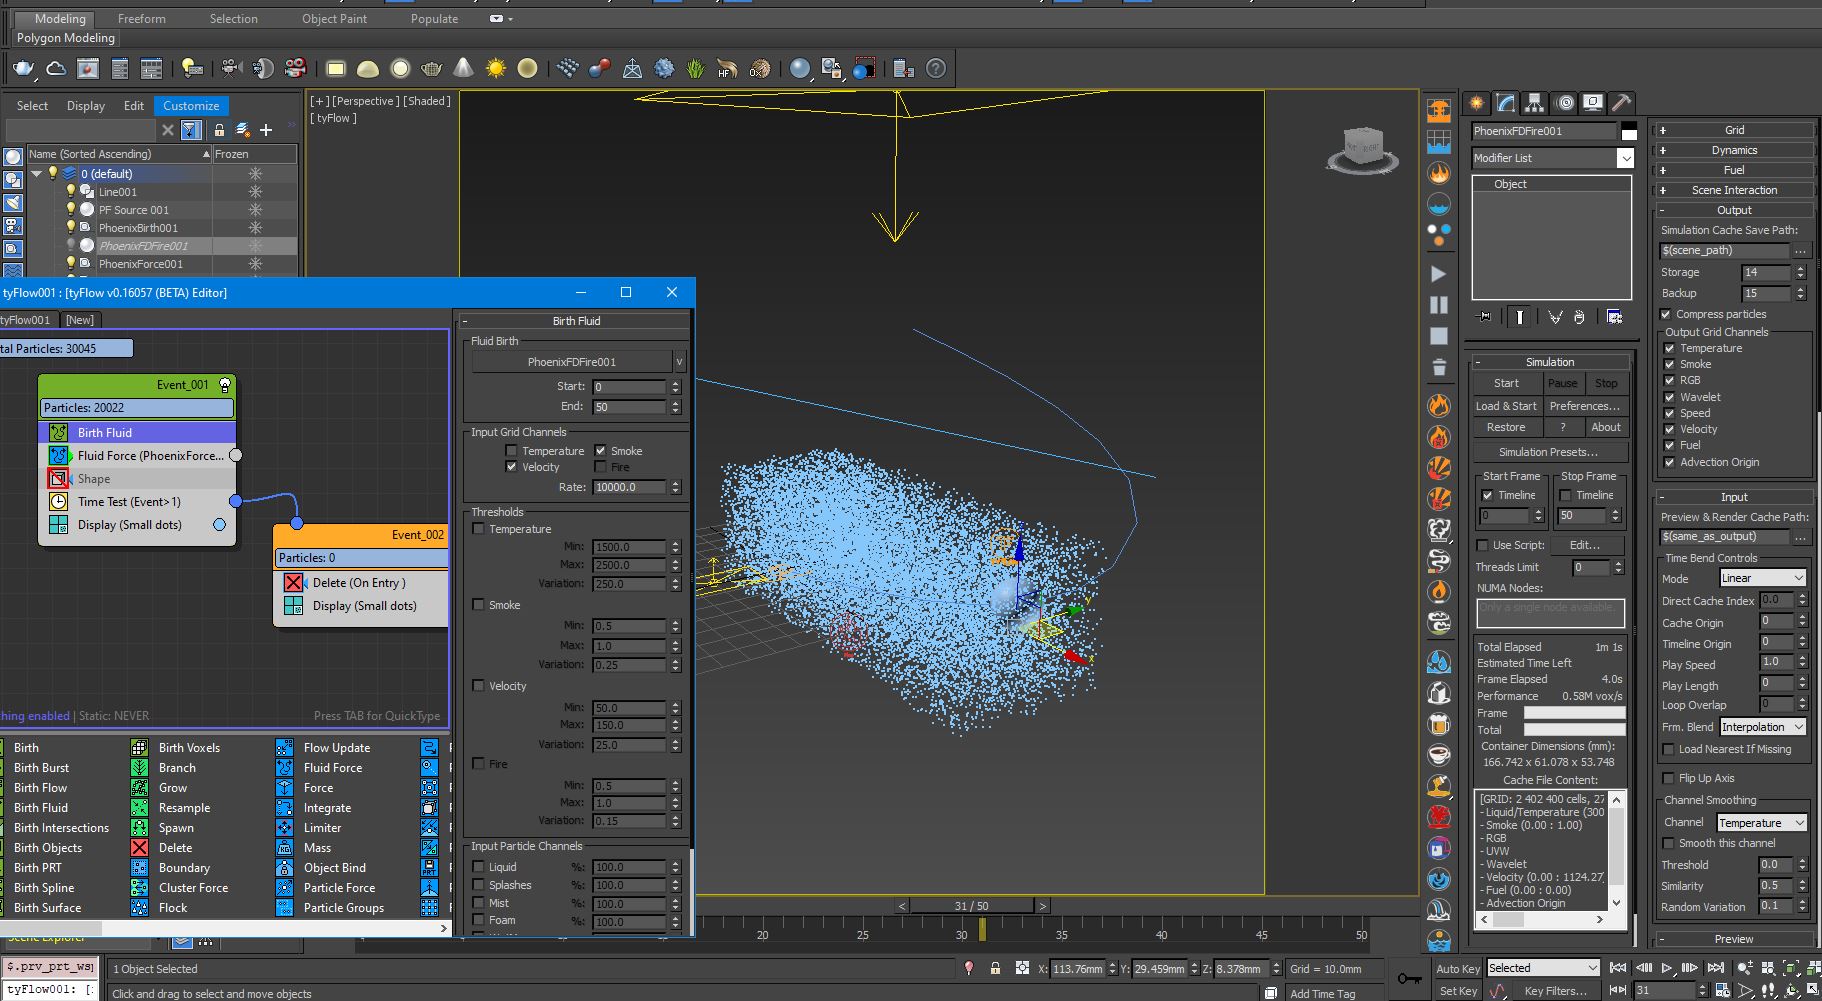Click the HF hair icon in toolbar
The height and width of the screenshot is (1001, 1822).
[727, 68]
